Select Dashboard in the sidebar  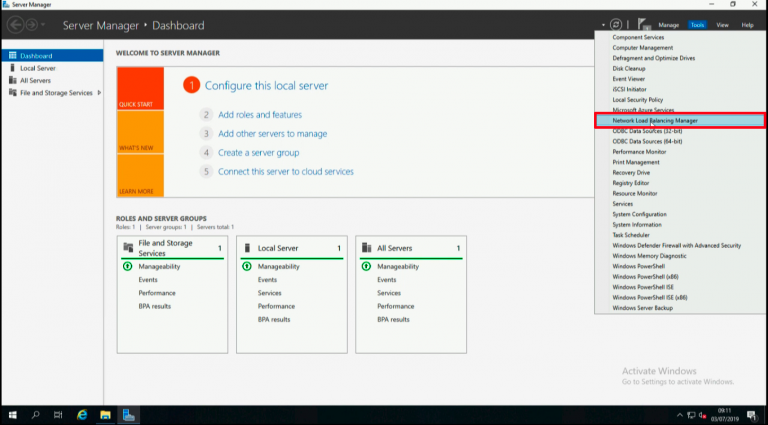point(52,55)
